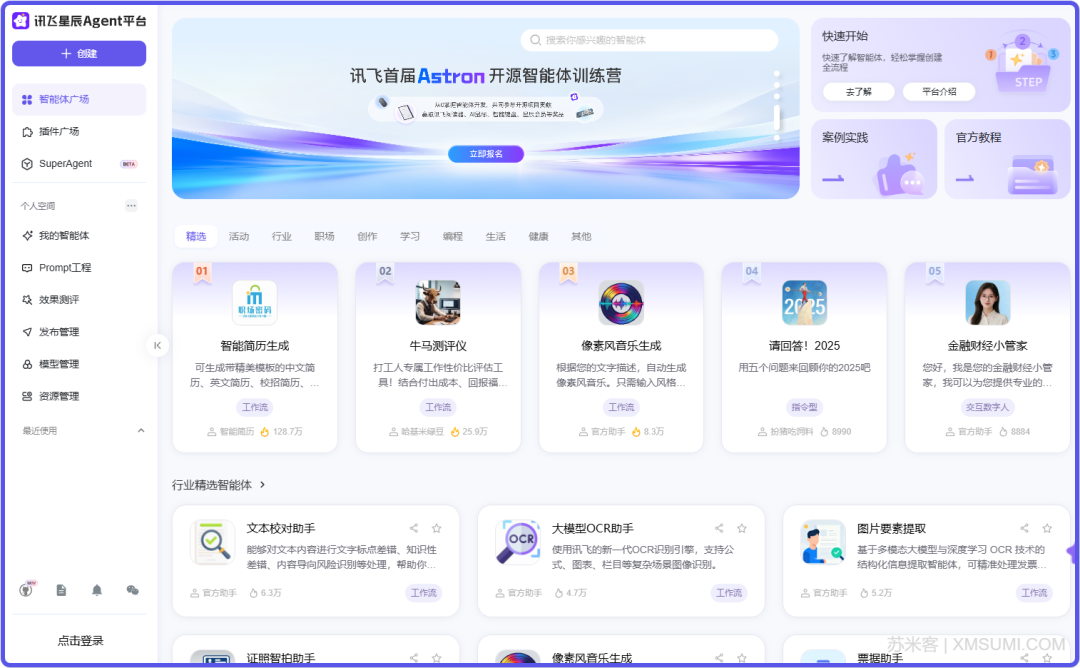The image size is (1080, 668).
Task: Open 发布管理 in the sidebar
Action: [79, 332]
